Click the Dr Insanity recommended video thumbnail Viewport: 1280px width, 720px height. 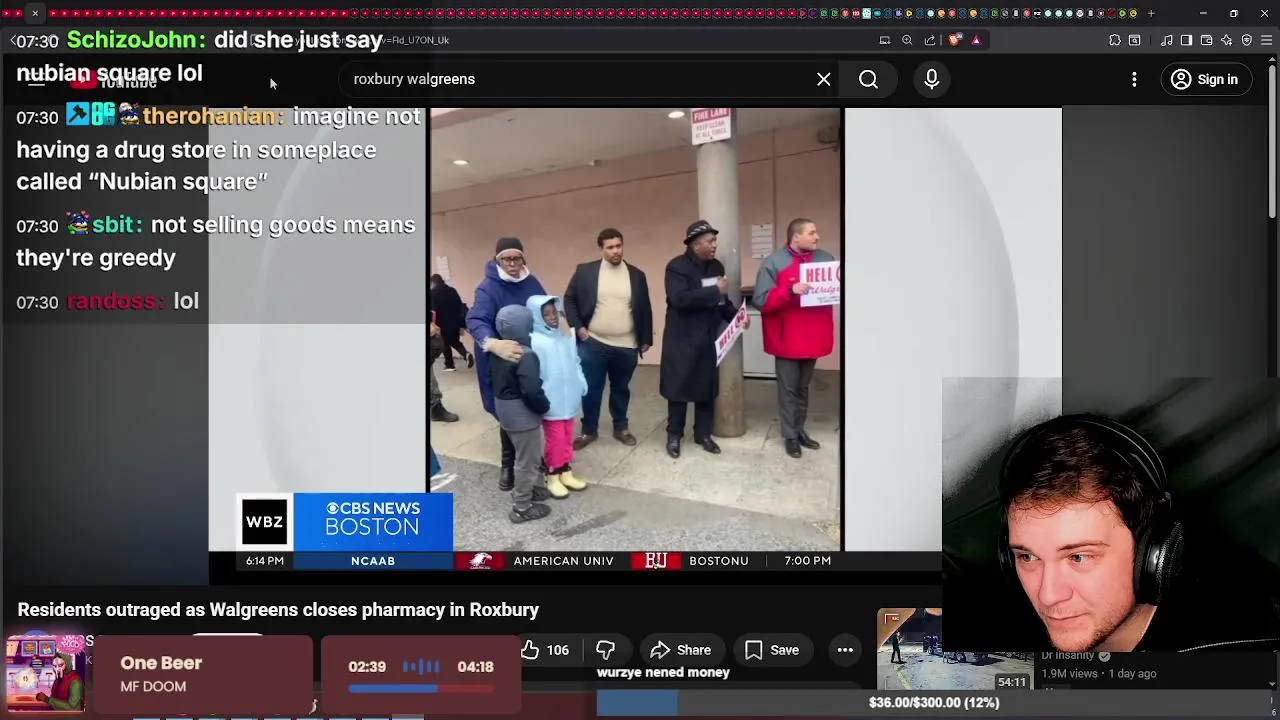954,650
